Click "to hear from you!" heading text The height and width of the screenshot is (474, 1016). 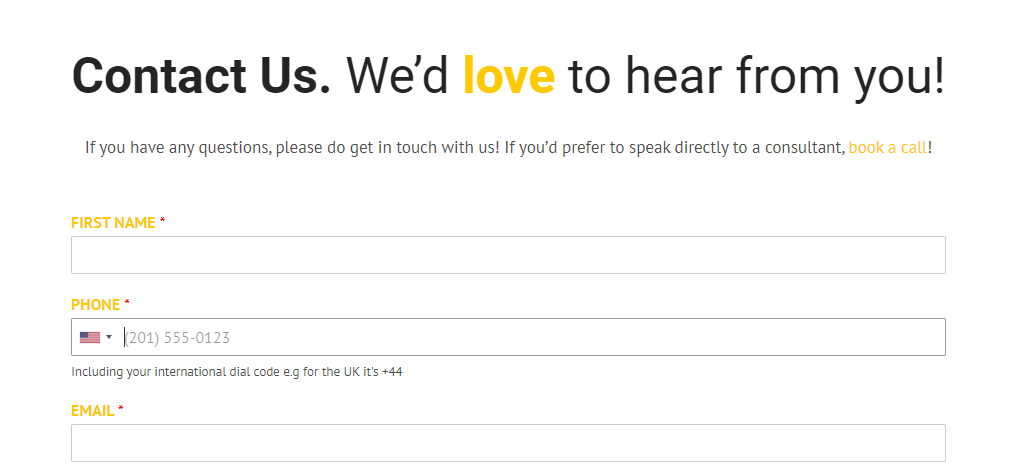(756, 77)
